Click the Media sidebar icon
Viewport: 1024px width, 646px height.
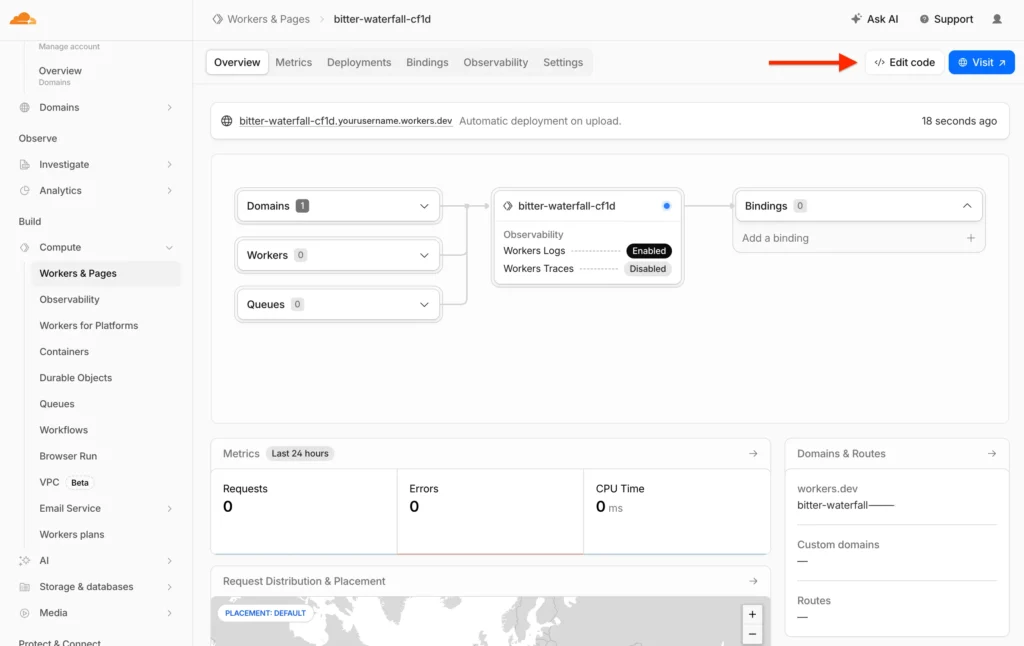click(x=25, y=613)
